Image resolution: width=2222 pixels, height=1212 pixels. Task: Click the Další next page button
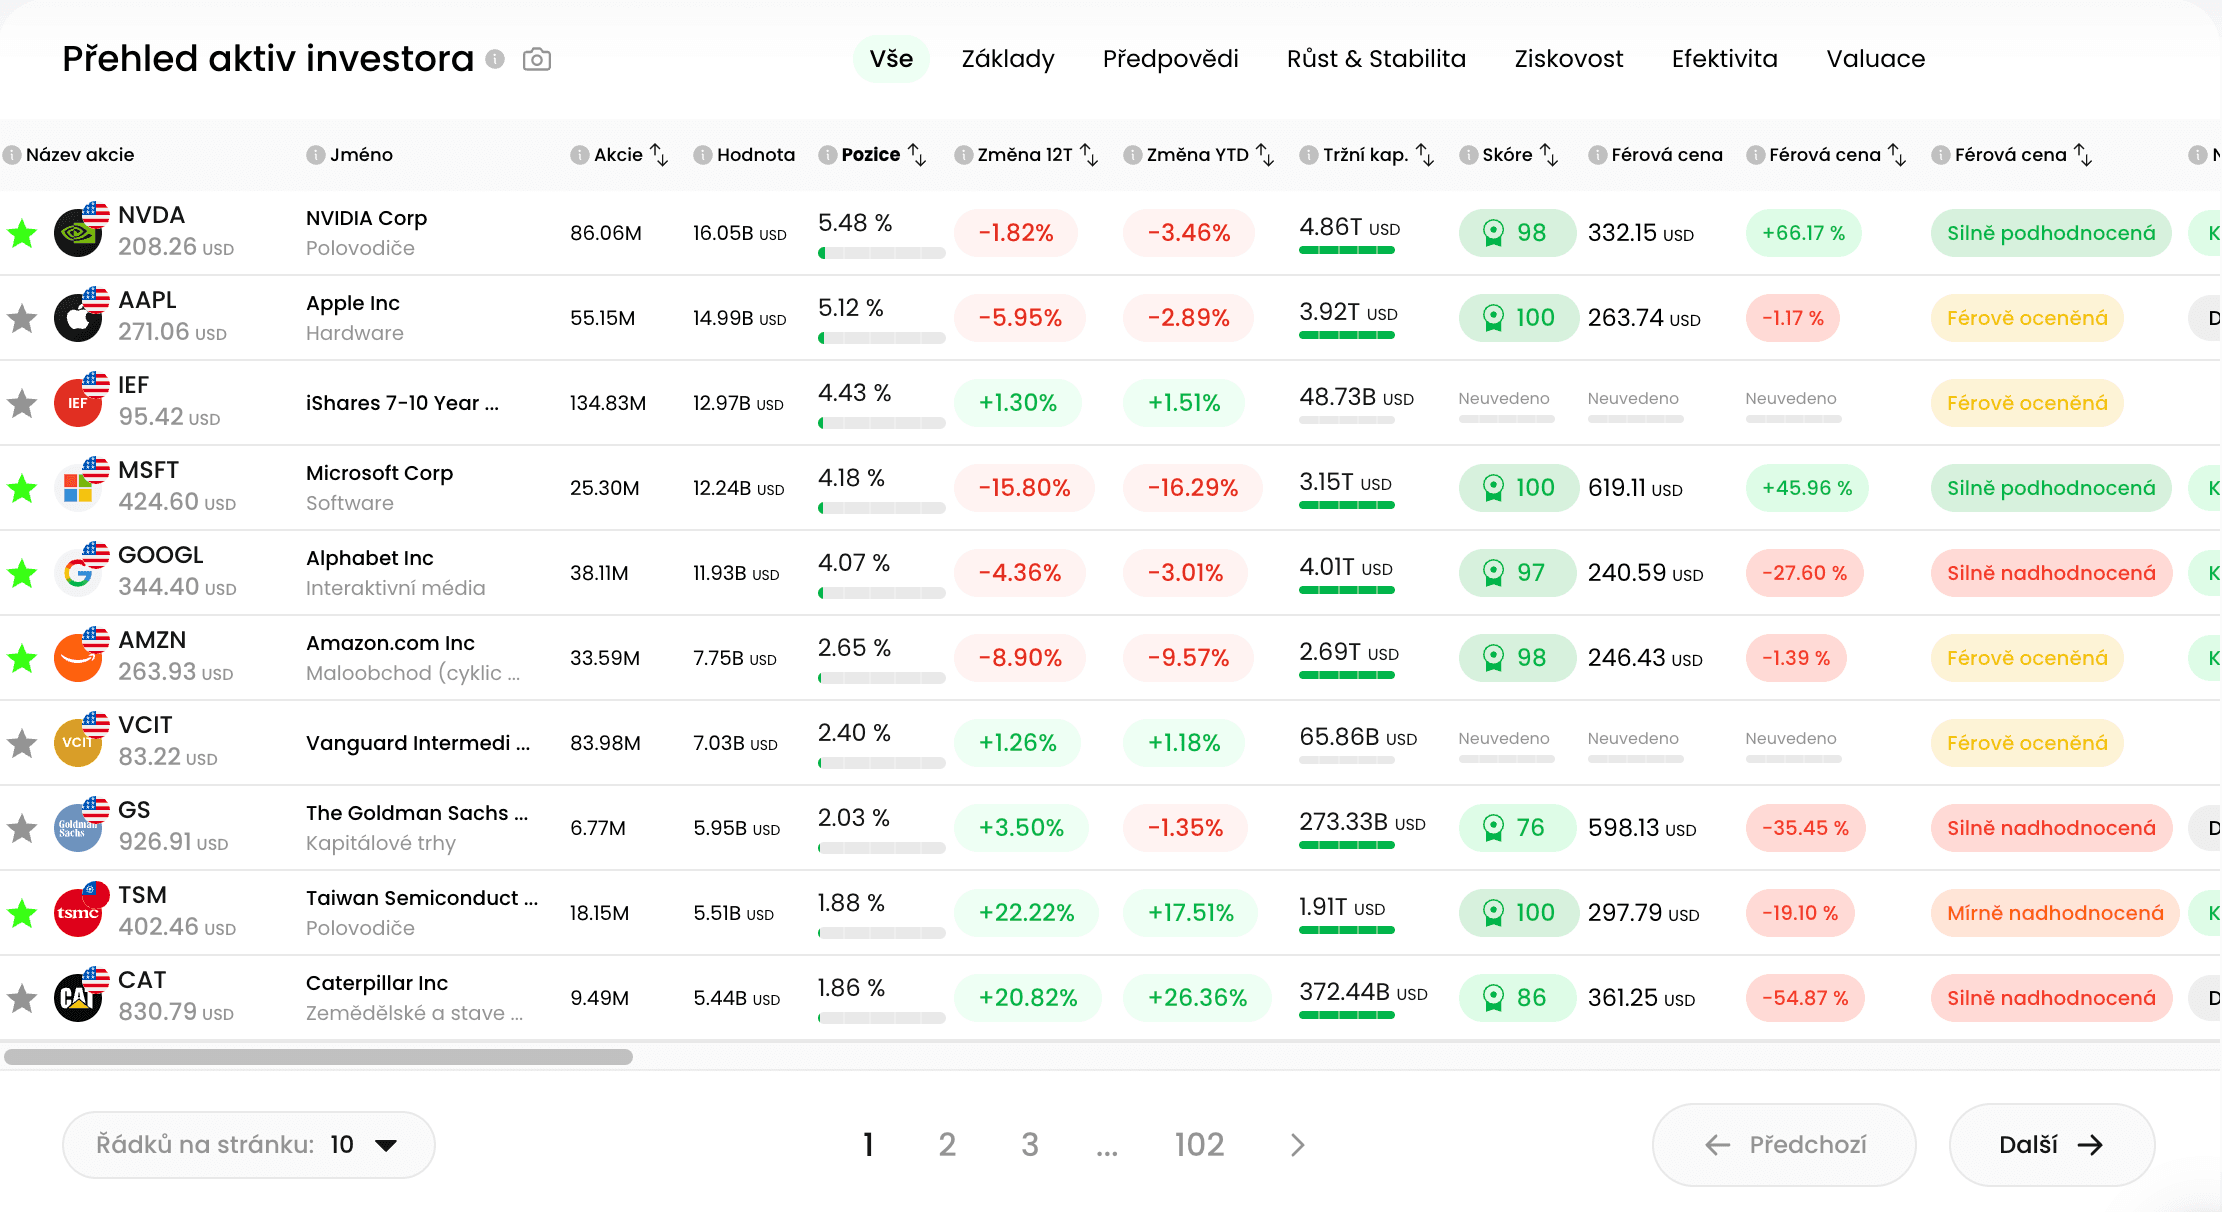pos(2051,1144)
